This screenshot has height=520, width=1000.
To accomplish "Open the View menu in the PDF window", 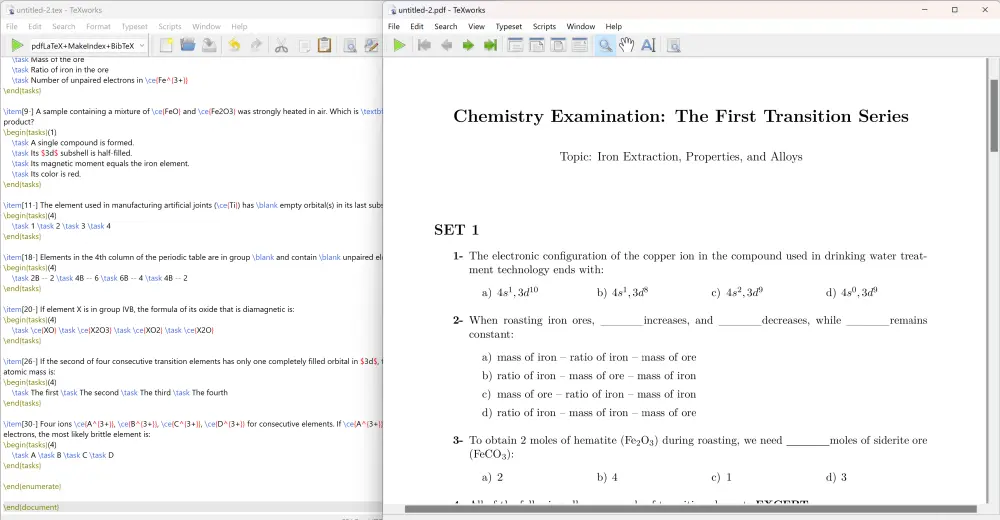I will [476, 26].
